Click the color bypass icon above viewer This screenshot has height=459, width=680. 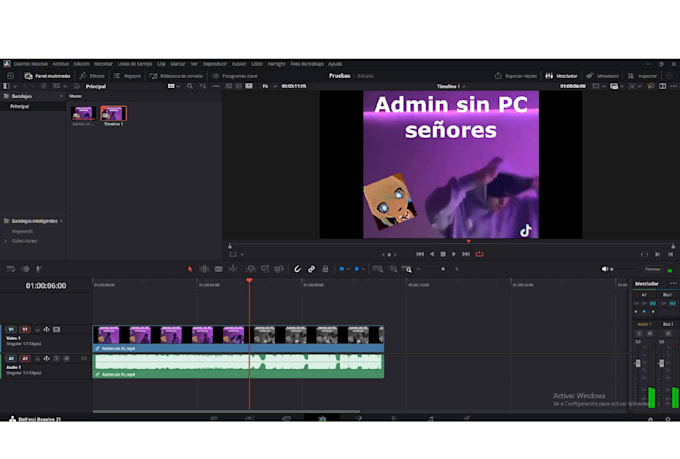pyautogui.click(x=651, y=86)
